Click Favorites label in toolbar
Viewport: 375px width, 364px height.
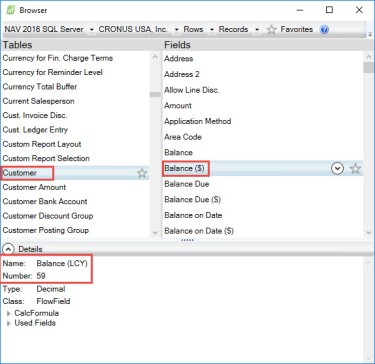297,29
